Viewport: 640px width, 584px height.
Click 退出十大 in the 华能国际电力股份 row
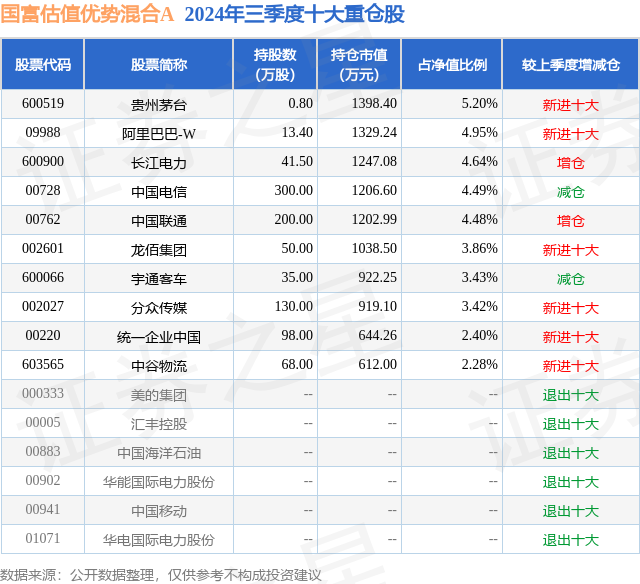(x=571, y=482)
